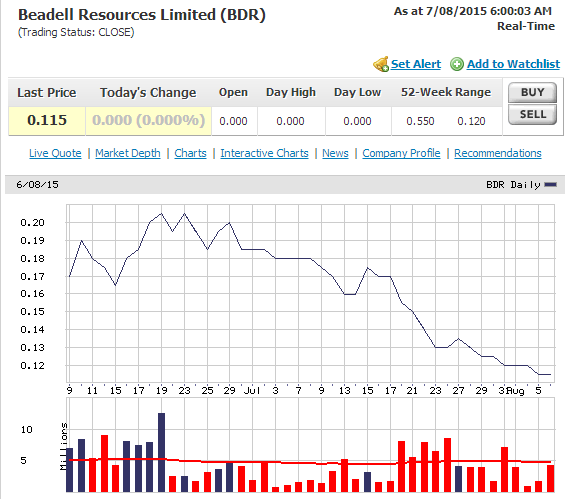Open the Set Alert link
Screen dimensions: 566x499
[x=415, y=64]
